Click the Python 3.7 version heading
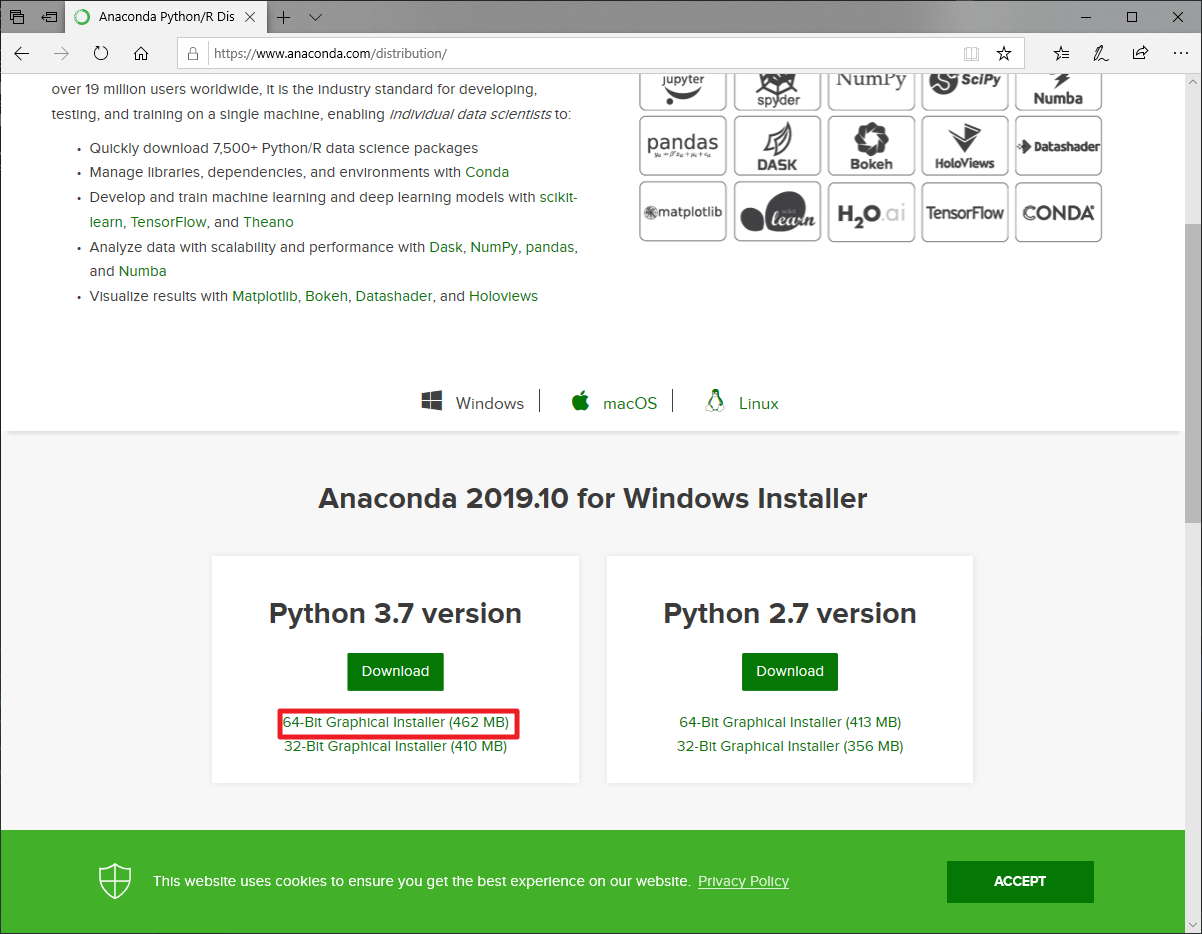This screenshot has width=1202, height=934. pyautogui.click(x=395, y=613)
